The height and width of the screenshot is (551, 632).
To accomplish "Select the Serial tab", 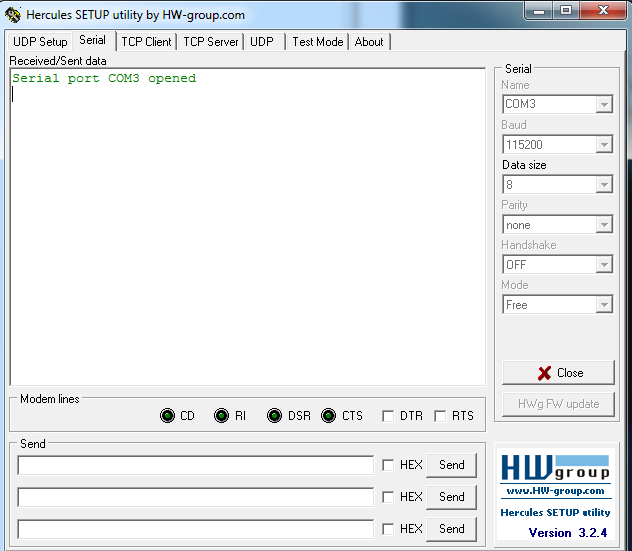I will (93, 40).
